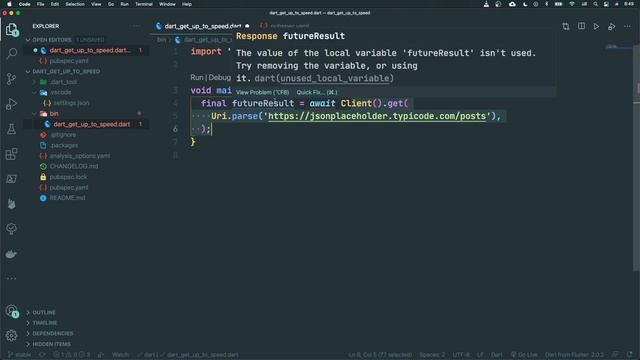Split the editor right
The height and width of the screenshot is (360, 640).
[581, 27]
